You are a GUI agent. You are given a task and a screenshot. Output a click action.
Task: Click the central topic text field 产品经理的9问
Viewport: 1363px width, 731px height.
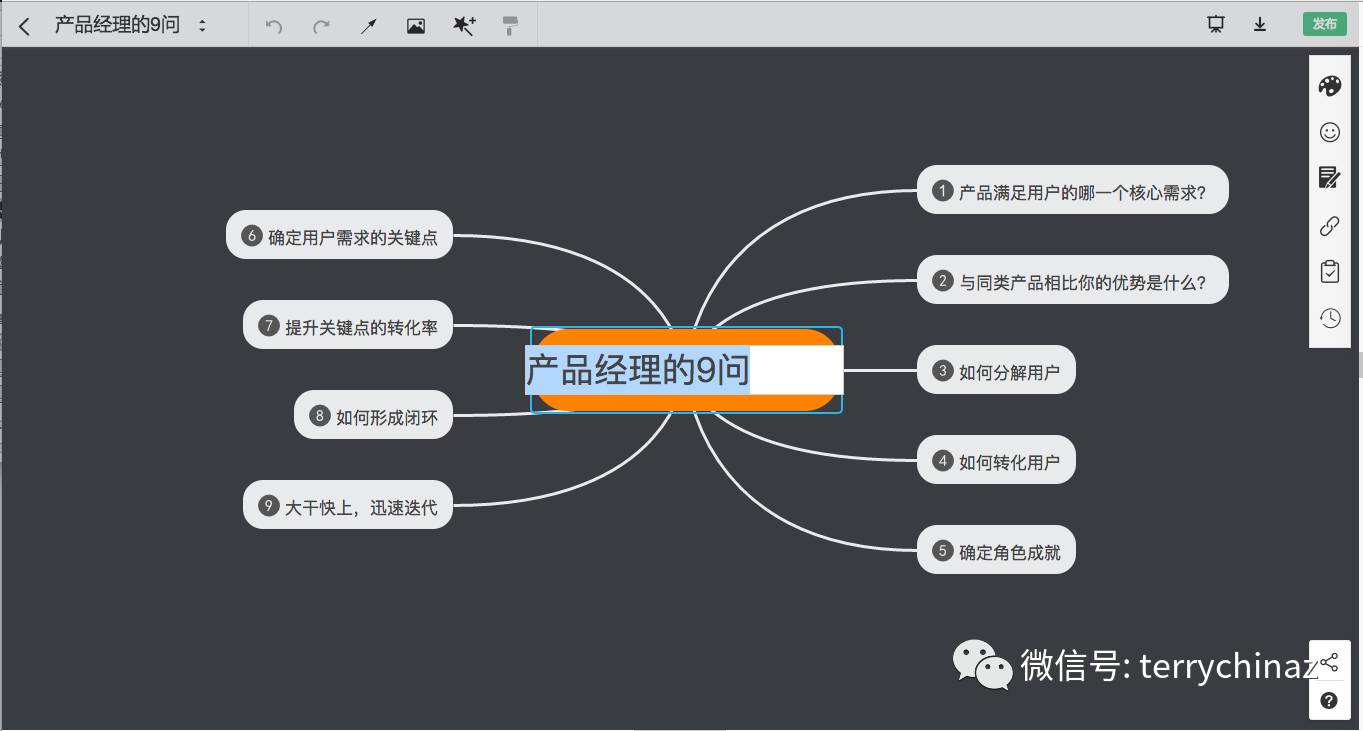pos(686,370)
